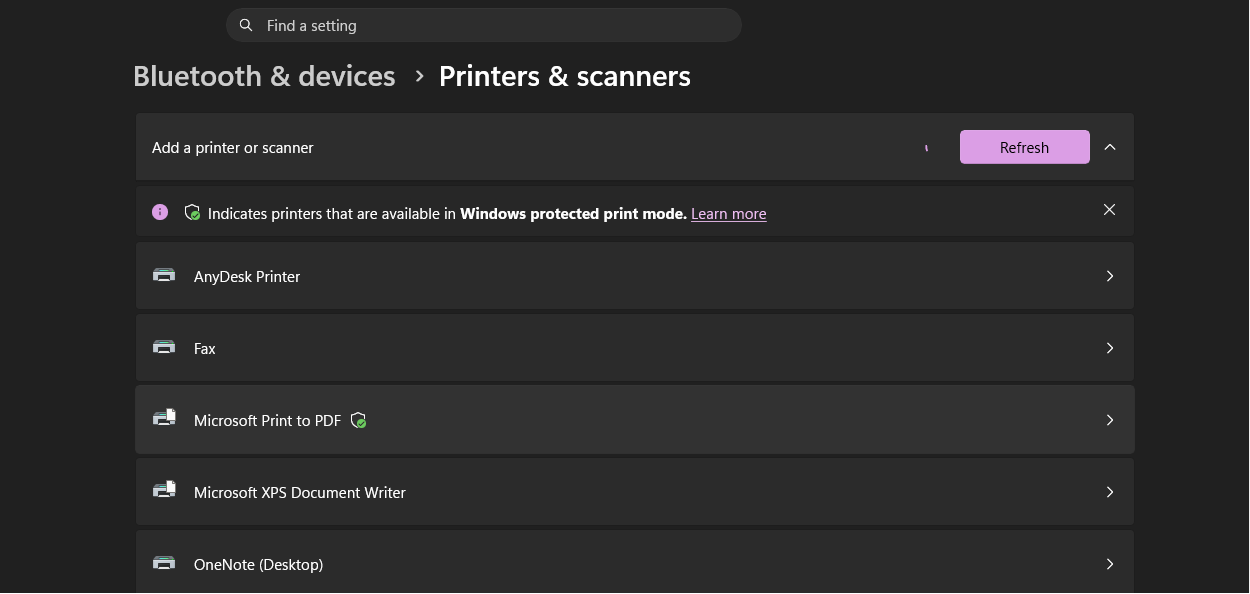1250x594 pixels.
Task: Select the Fax label
Action: 205,349
